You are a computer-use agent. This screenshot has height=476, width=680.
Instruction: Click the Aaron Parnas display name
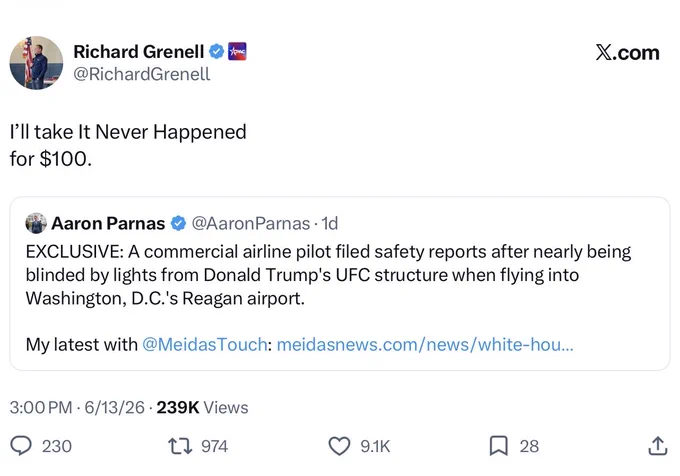(108, 224)
